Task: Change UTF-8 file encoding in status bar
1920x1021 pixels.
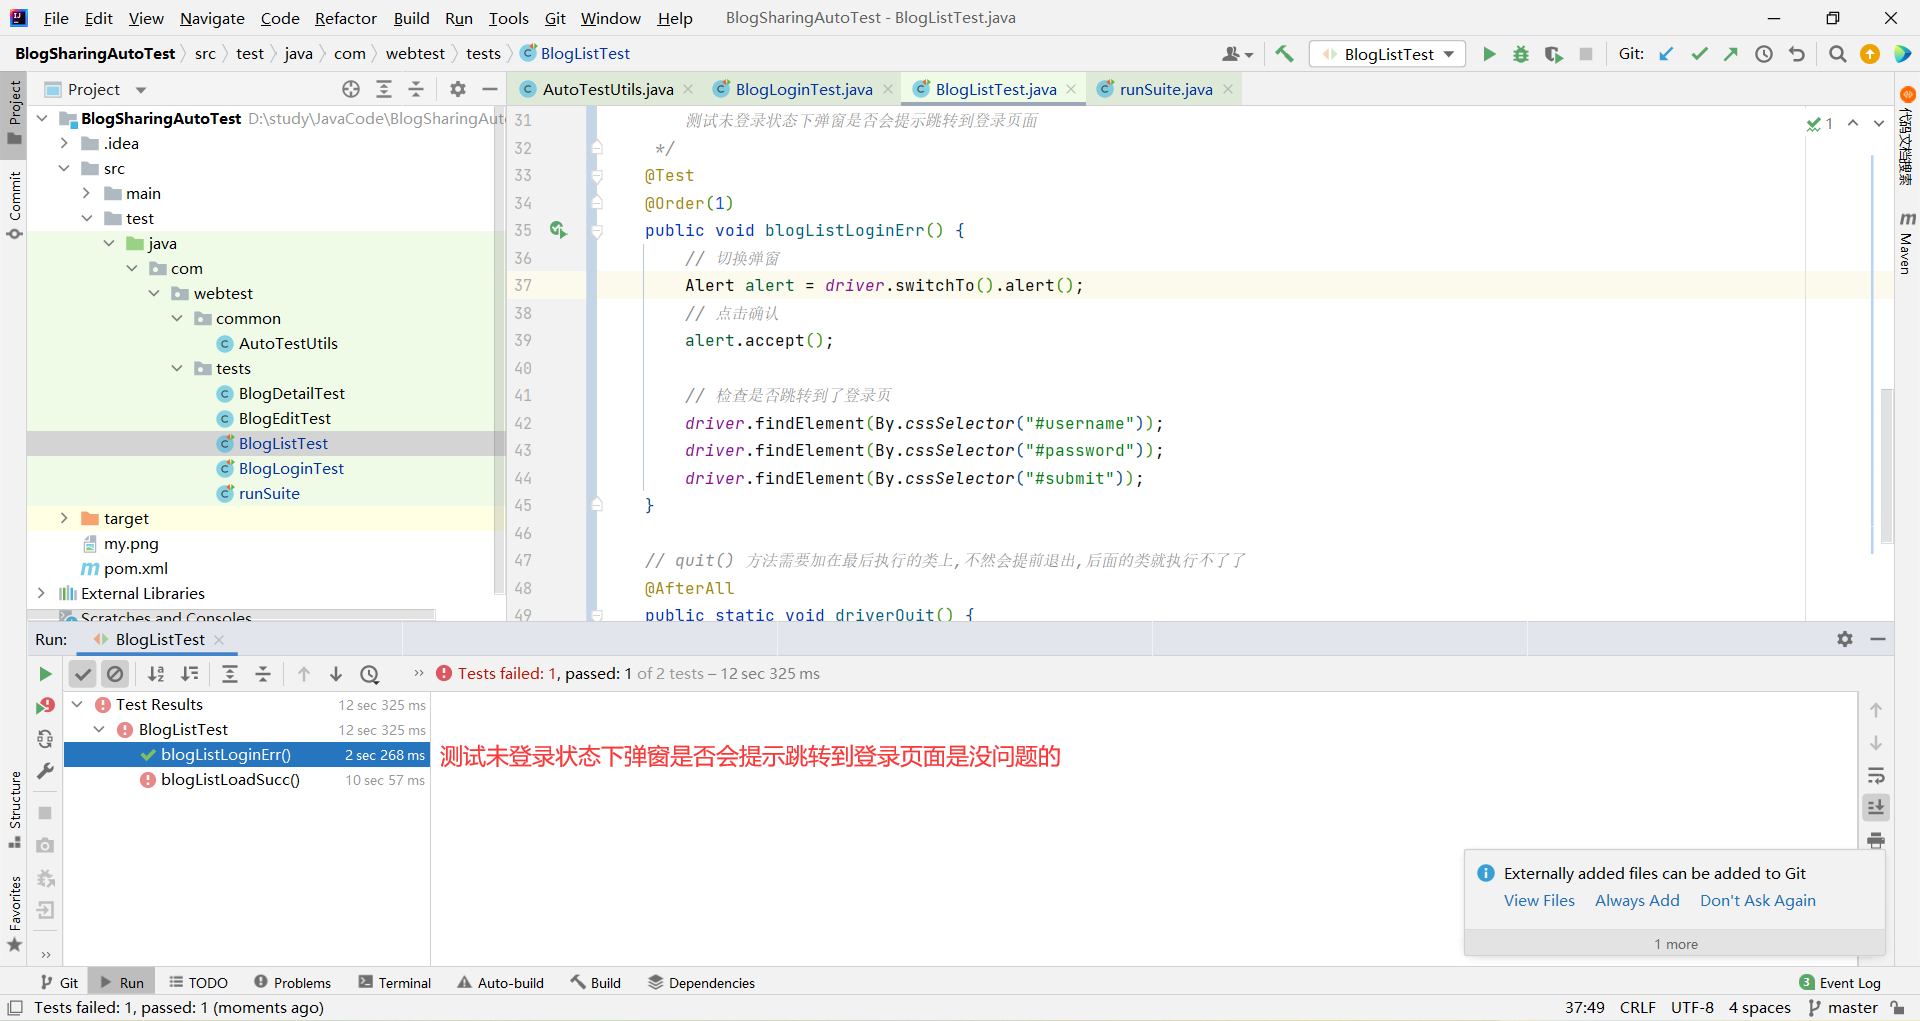Action: (x=1692, y=1008)
